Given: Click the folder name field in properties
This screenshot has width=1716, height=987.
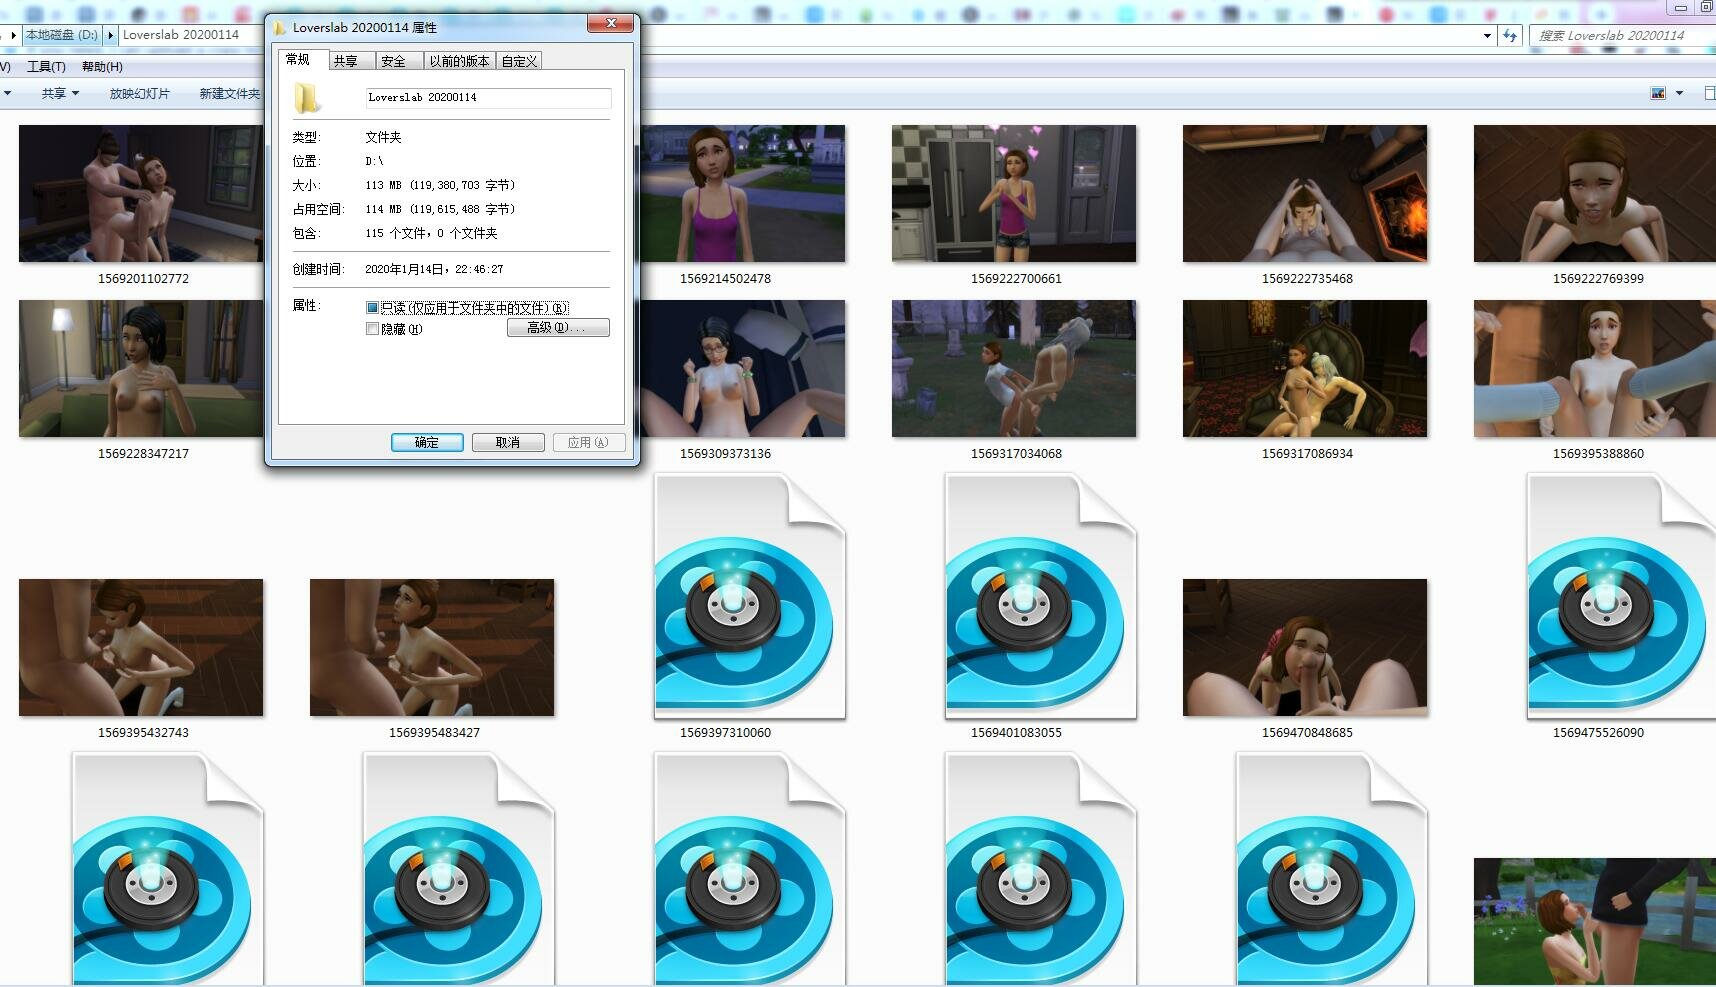Looking at the screenshot, I should 488,97.
